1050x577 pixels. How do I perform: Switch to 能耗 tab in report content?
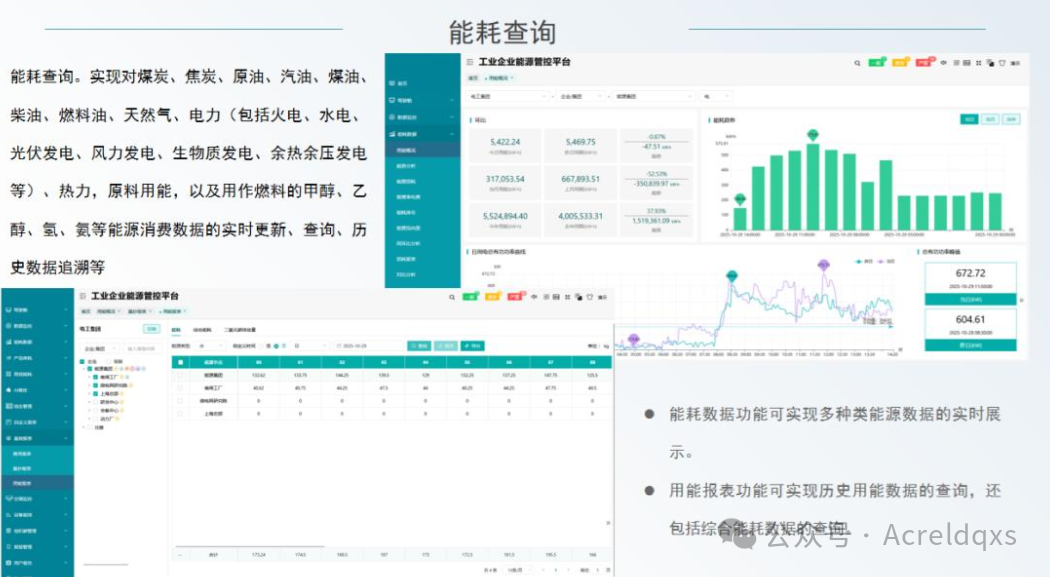point(177,330)
